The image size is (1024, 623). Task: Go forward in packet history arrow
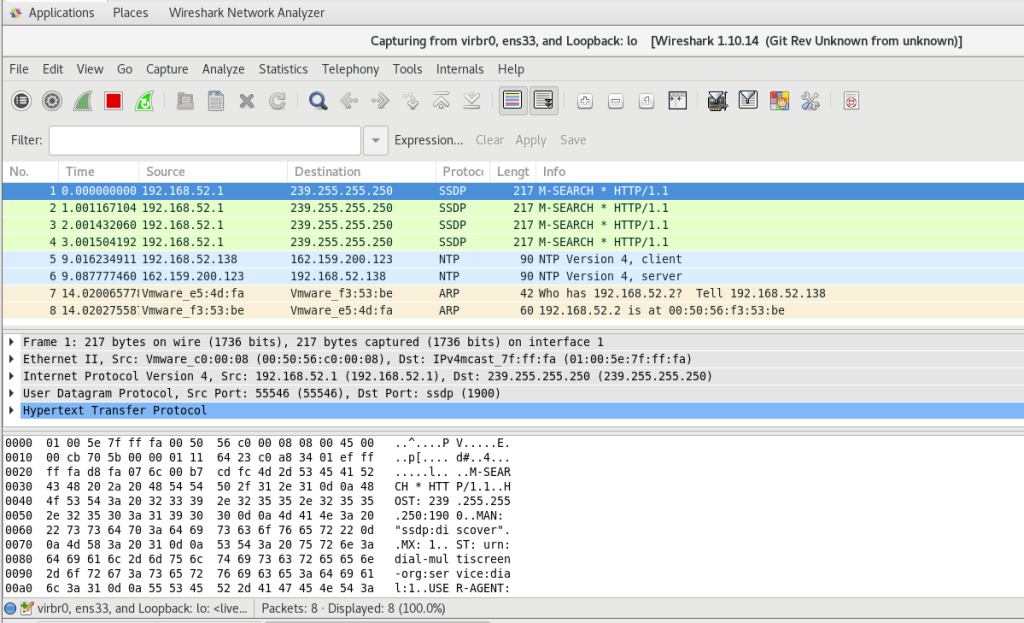[x=380, y=101]
